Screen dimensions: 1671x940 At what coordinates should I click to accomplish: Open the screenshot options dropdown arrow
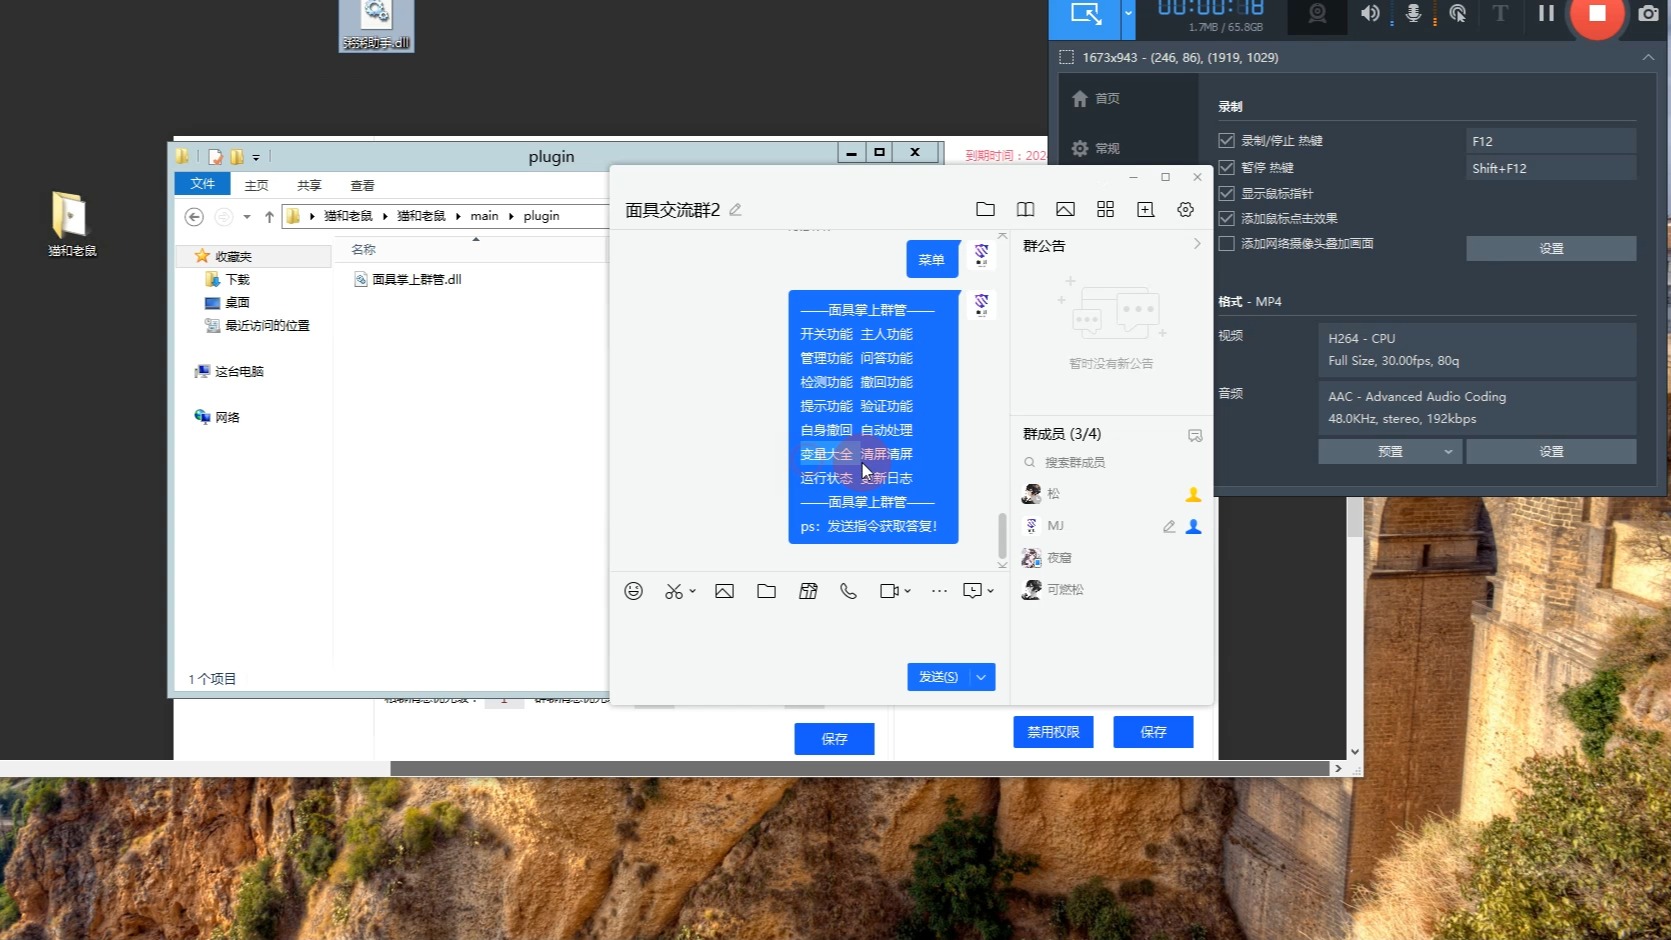tap(692, 592)
